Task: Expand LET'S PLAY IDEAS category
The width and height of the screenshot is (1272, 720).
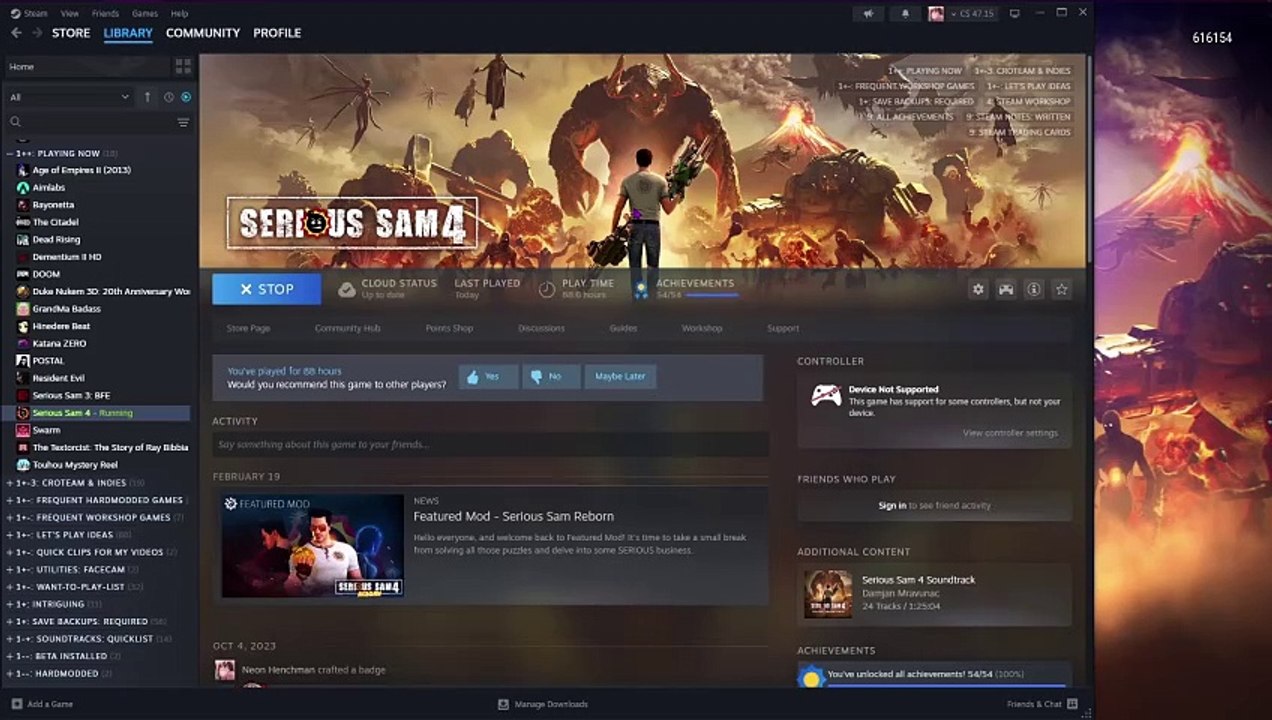Action: point(10,535)
